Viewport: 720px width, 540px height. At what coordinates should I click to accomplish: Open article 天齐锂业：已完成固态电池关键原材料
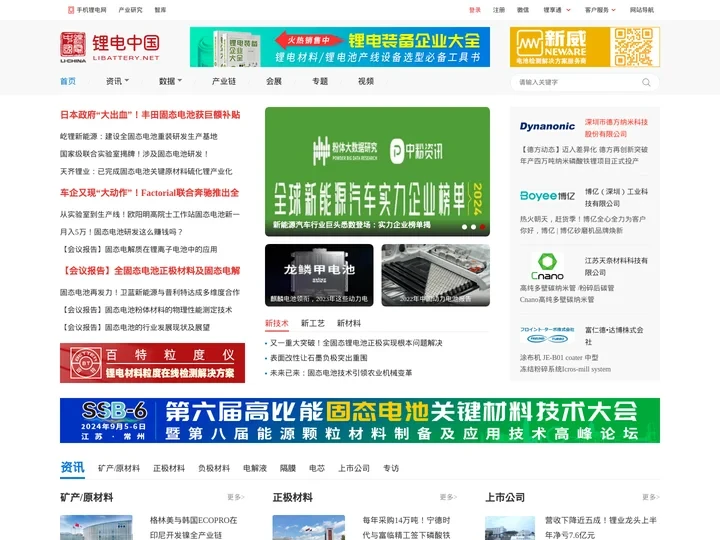tap(146, 171)
